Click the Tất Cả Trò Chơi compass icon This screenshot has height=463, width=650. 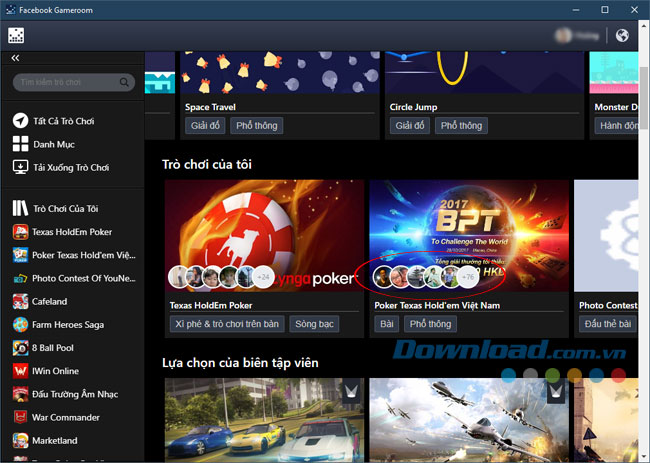(20, 121)
